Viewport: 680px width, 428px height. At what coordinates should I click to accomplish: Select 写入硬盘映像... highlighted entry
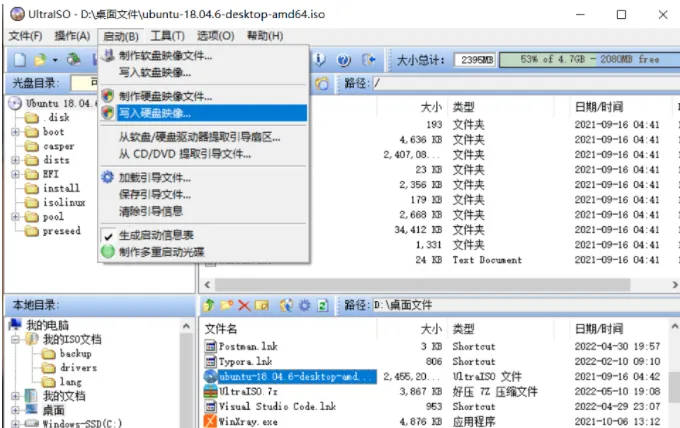point(204,113)
